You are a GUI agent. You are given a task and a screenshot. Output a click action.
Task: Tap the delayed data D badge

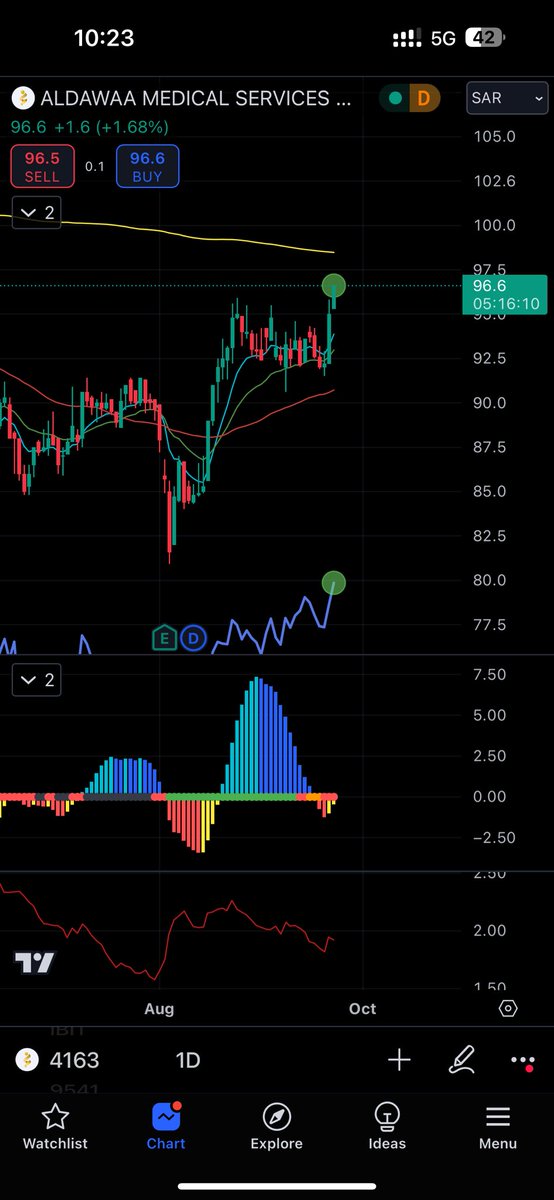(424, 98)
